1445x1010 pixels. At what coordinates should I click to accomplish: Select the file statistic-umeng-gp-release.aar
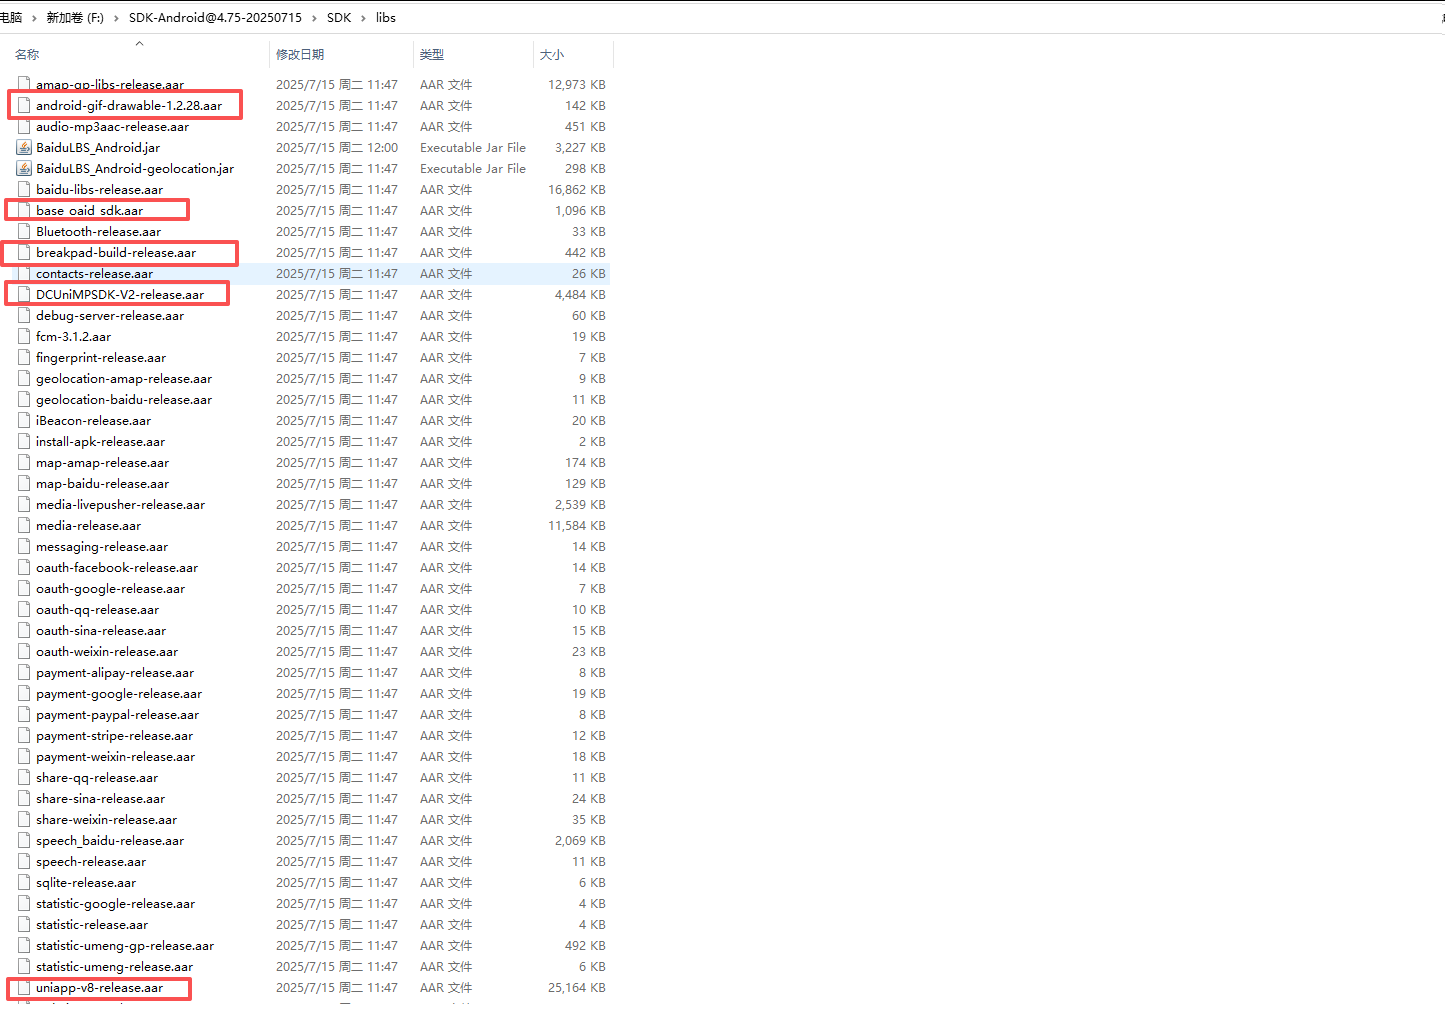[125, 946]
